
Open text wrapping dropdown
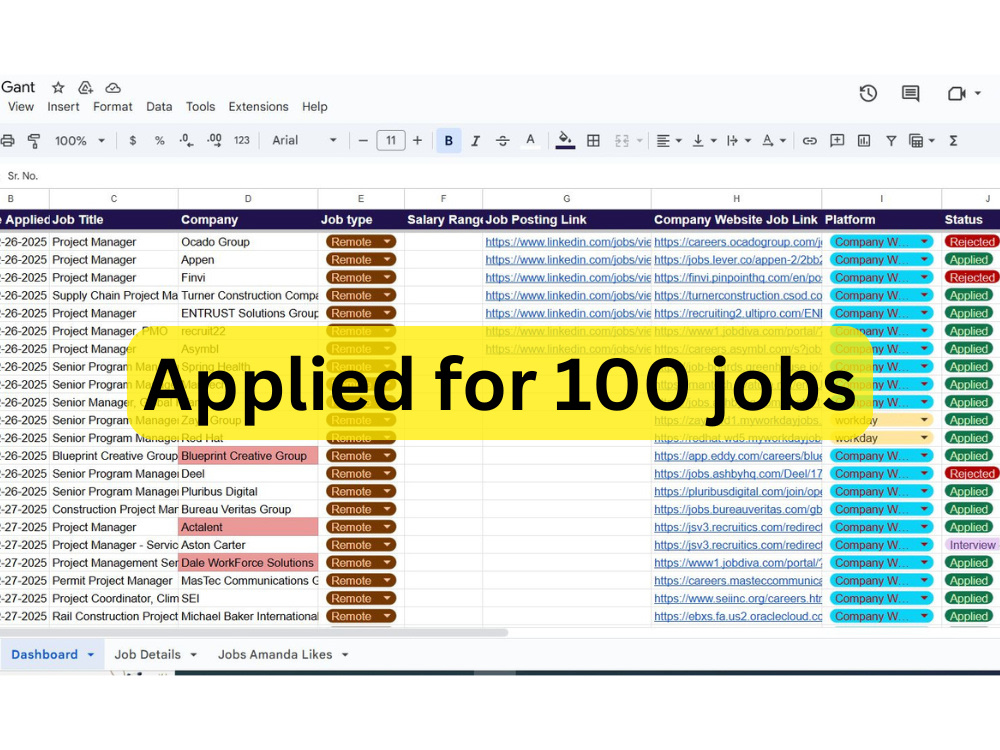click(739, 141)
